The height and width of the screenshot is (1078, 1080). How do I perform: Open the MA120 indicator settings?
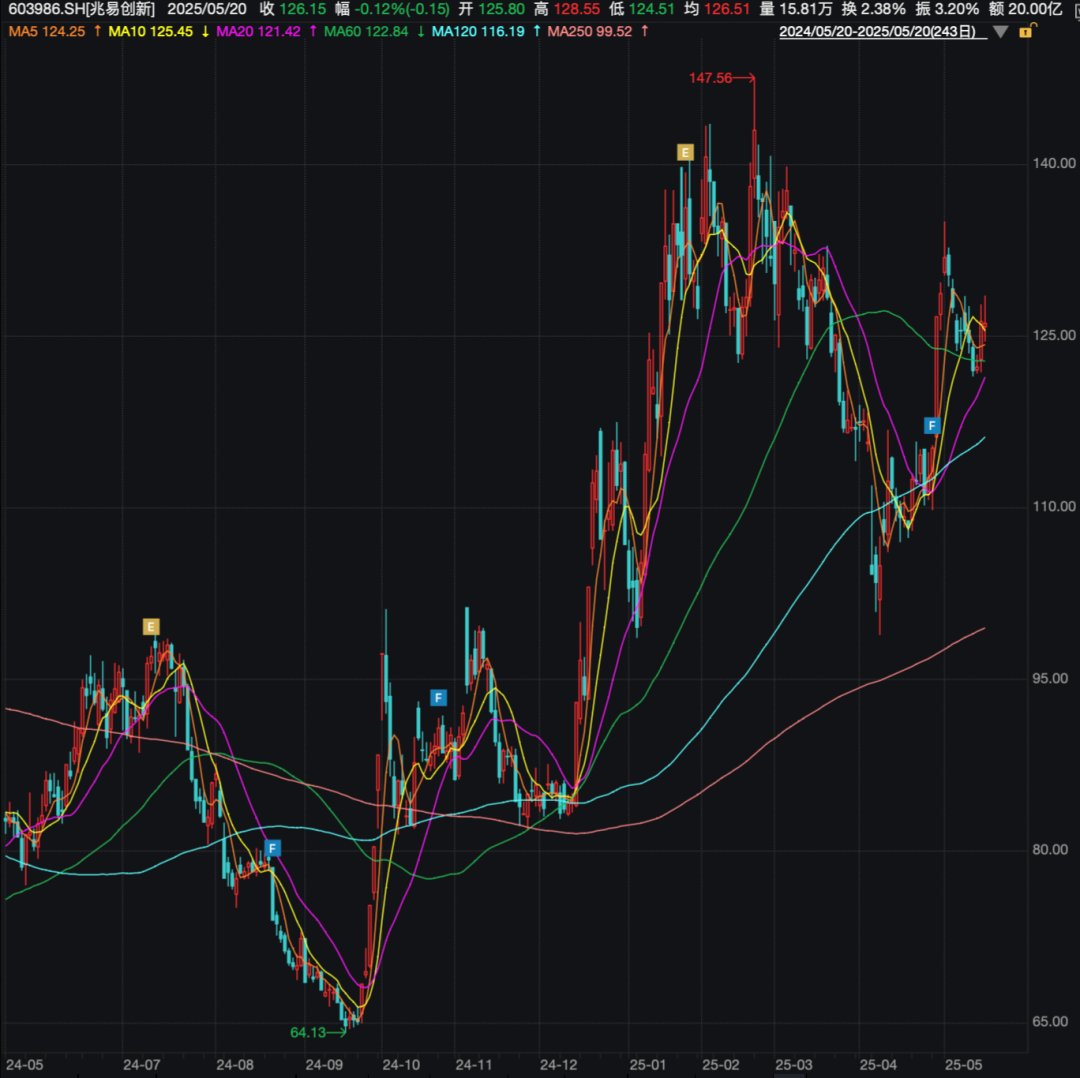[476, 31]
